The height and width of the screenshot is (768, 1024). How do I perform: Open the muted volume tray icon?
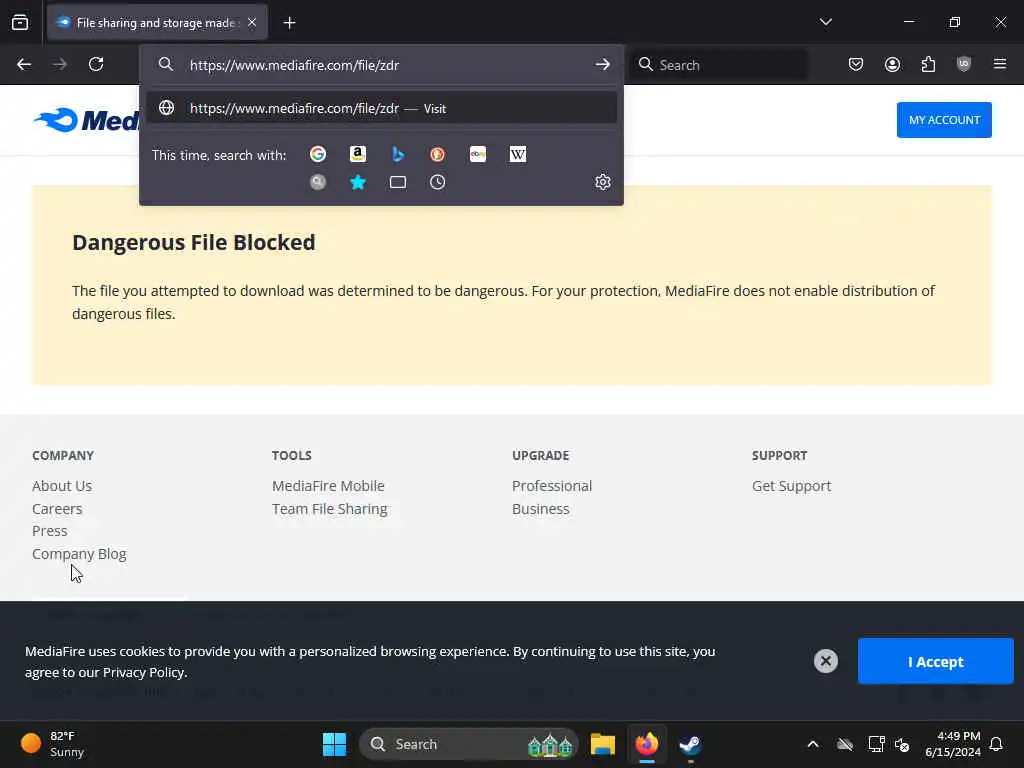(902, 744)
